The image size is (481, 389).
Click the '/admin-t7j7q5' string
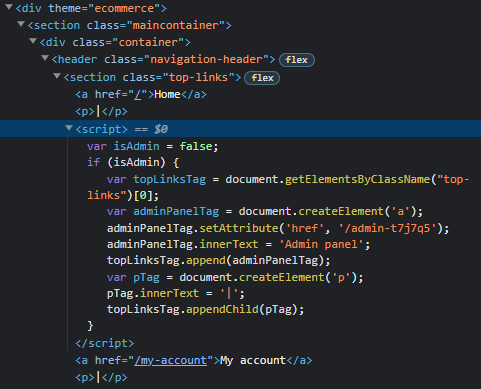387,228
